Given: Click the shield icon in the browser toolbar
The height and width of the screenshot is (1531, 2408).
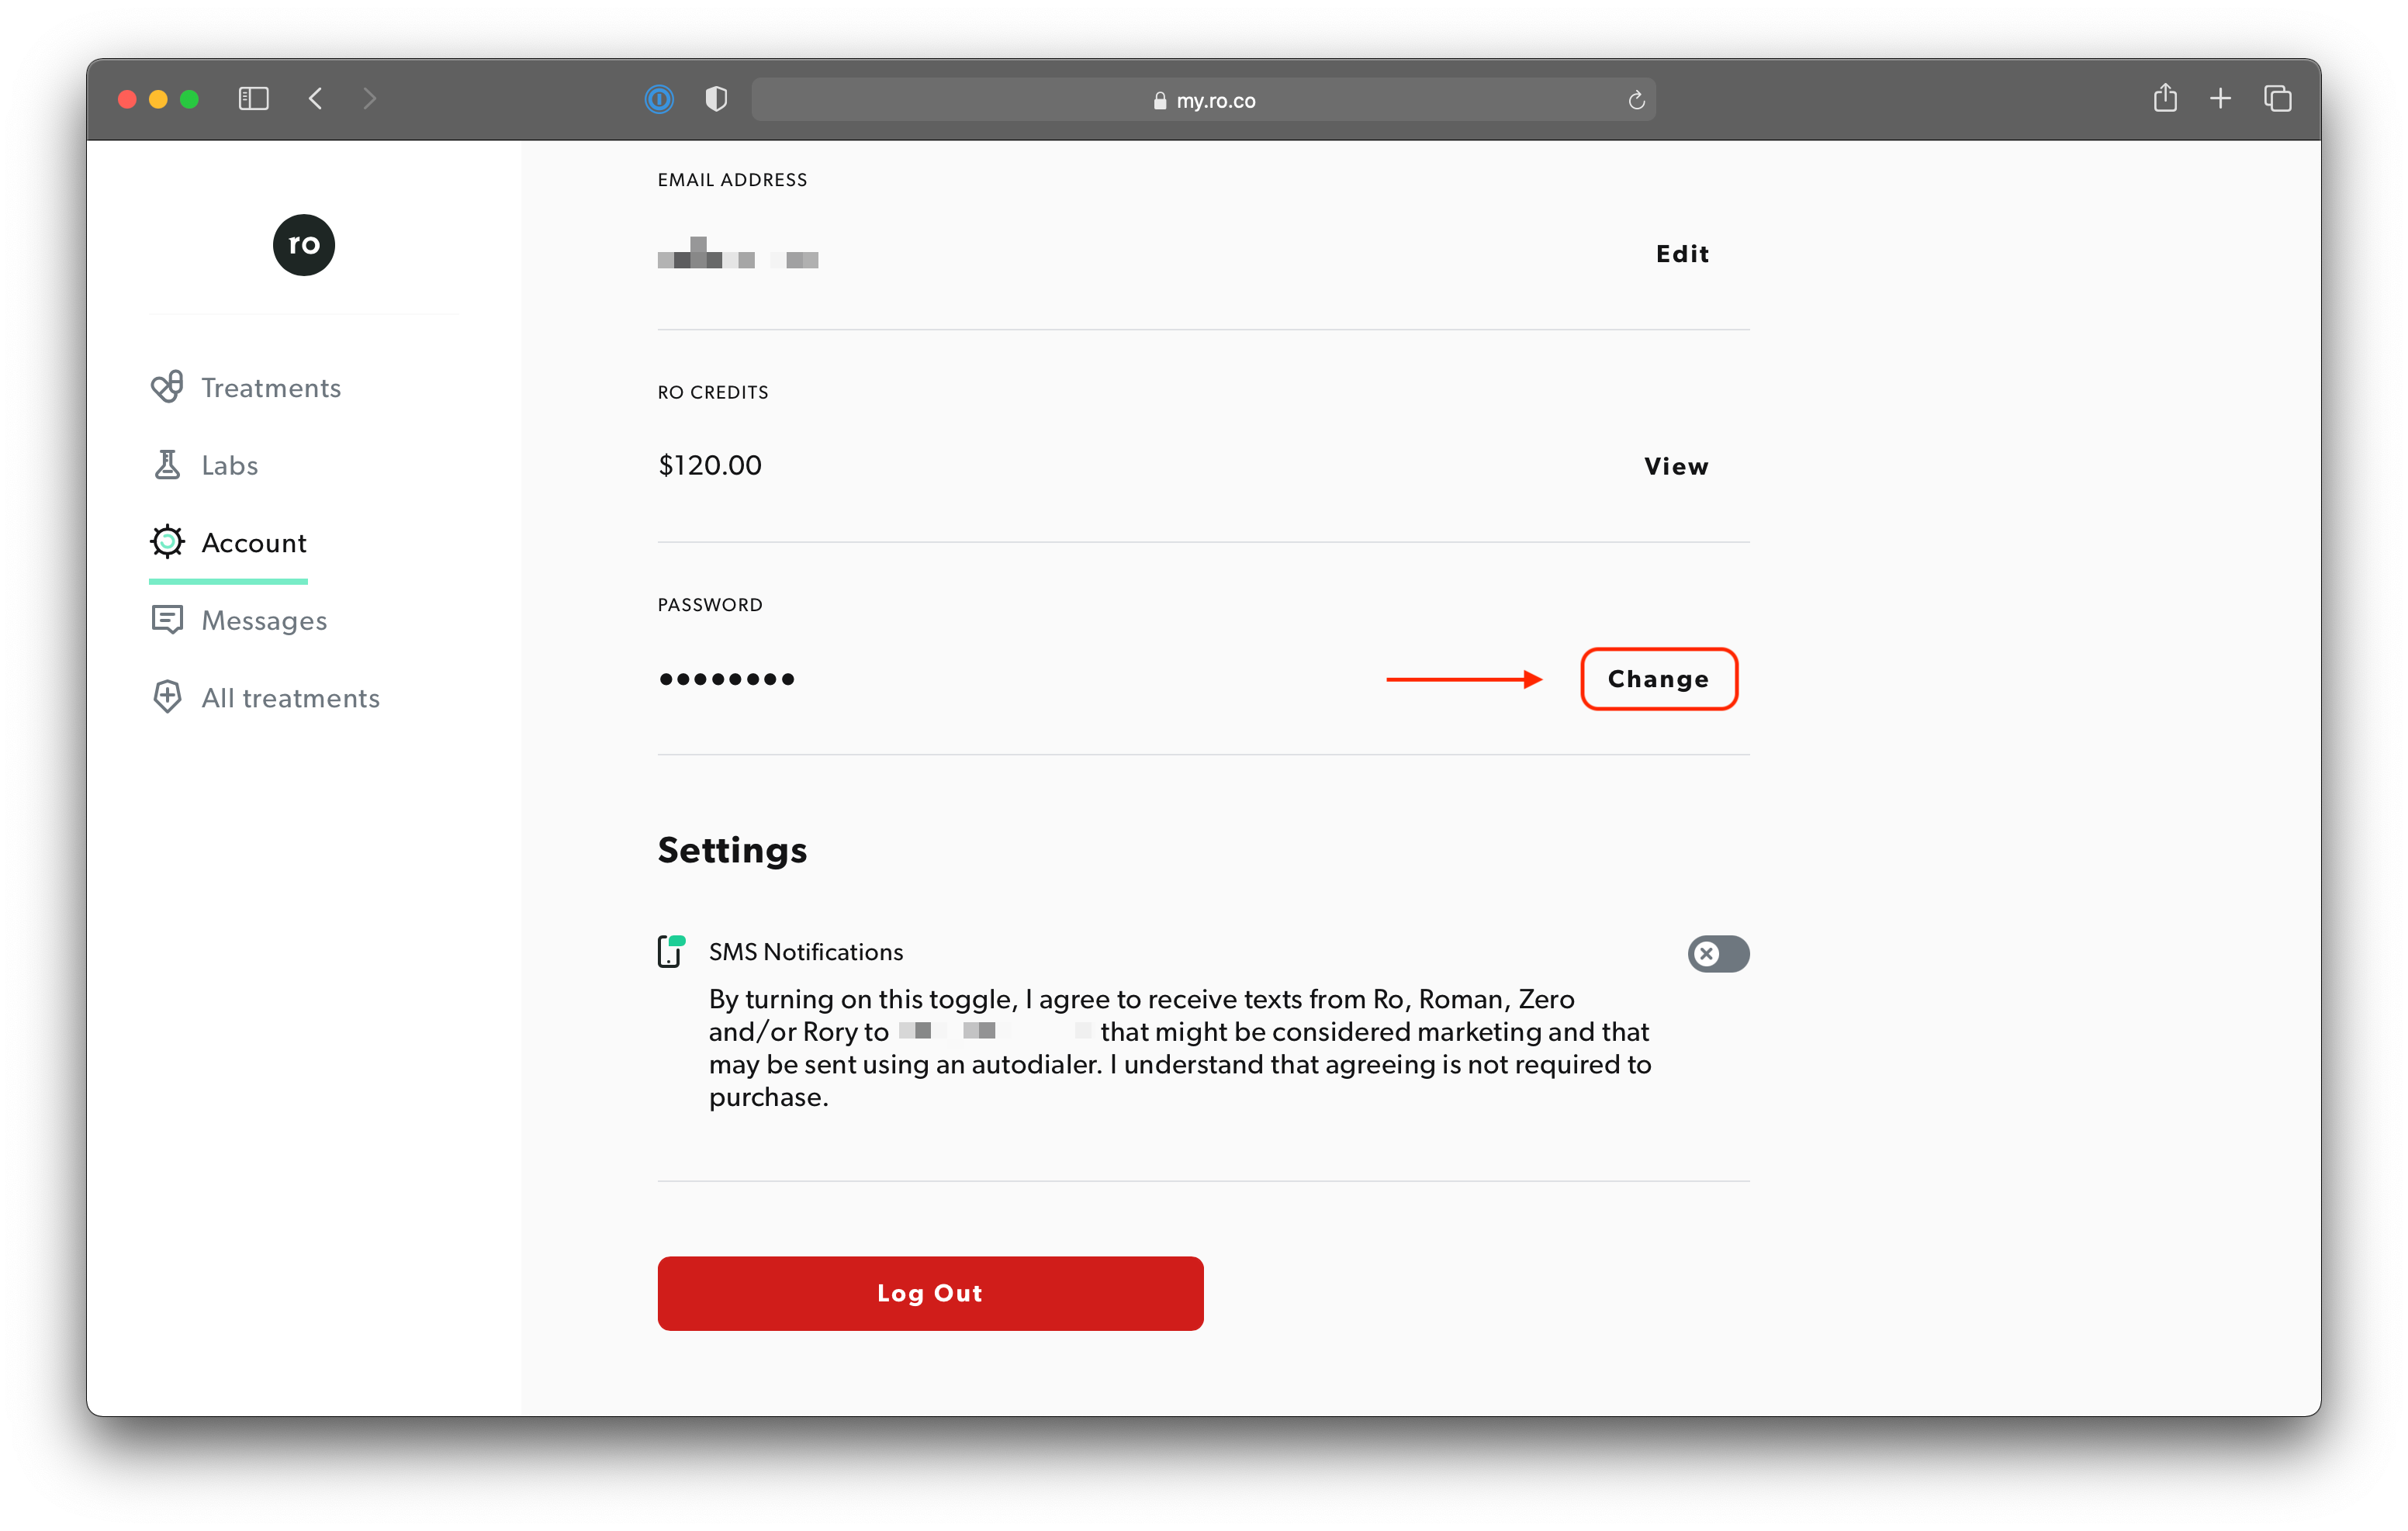Looking at the screenshot, I should coord(714,98).
